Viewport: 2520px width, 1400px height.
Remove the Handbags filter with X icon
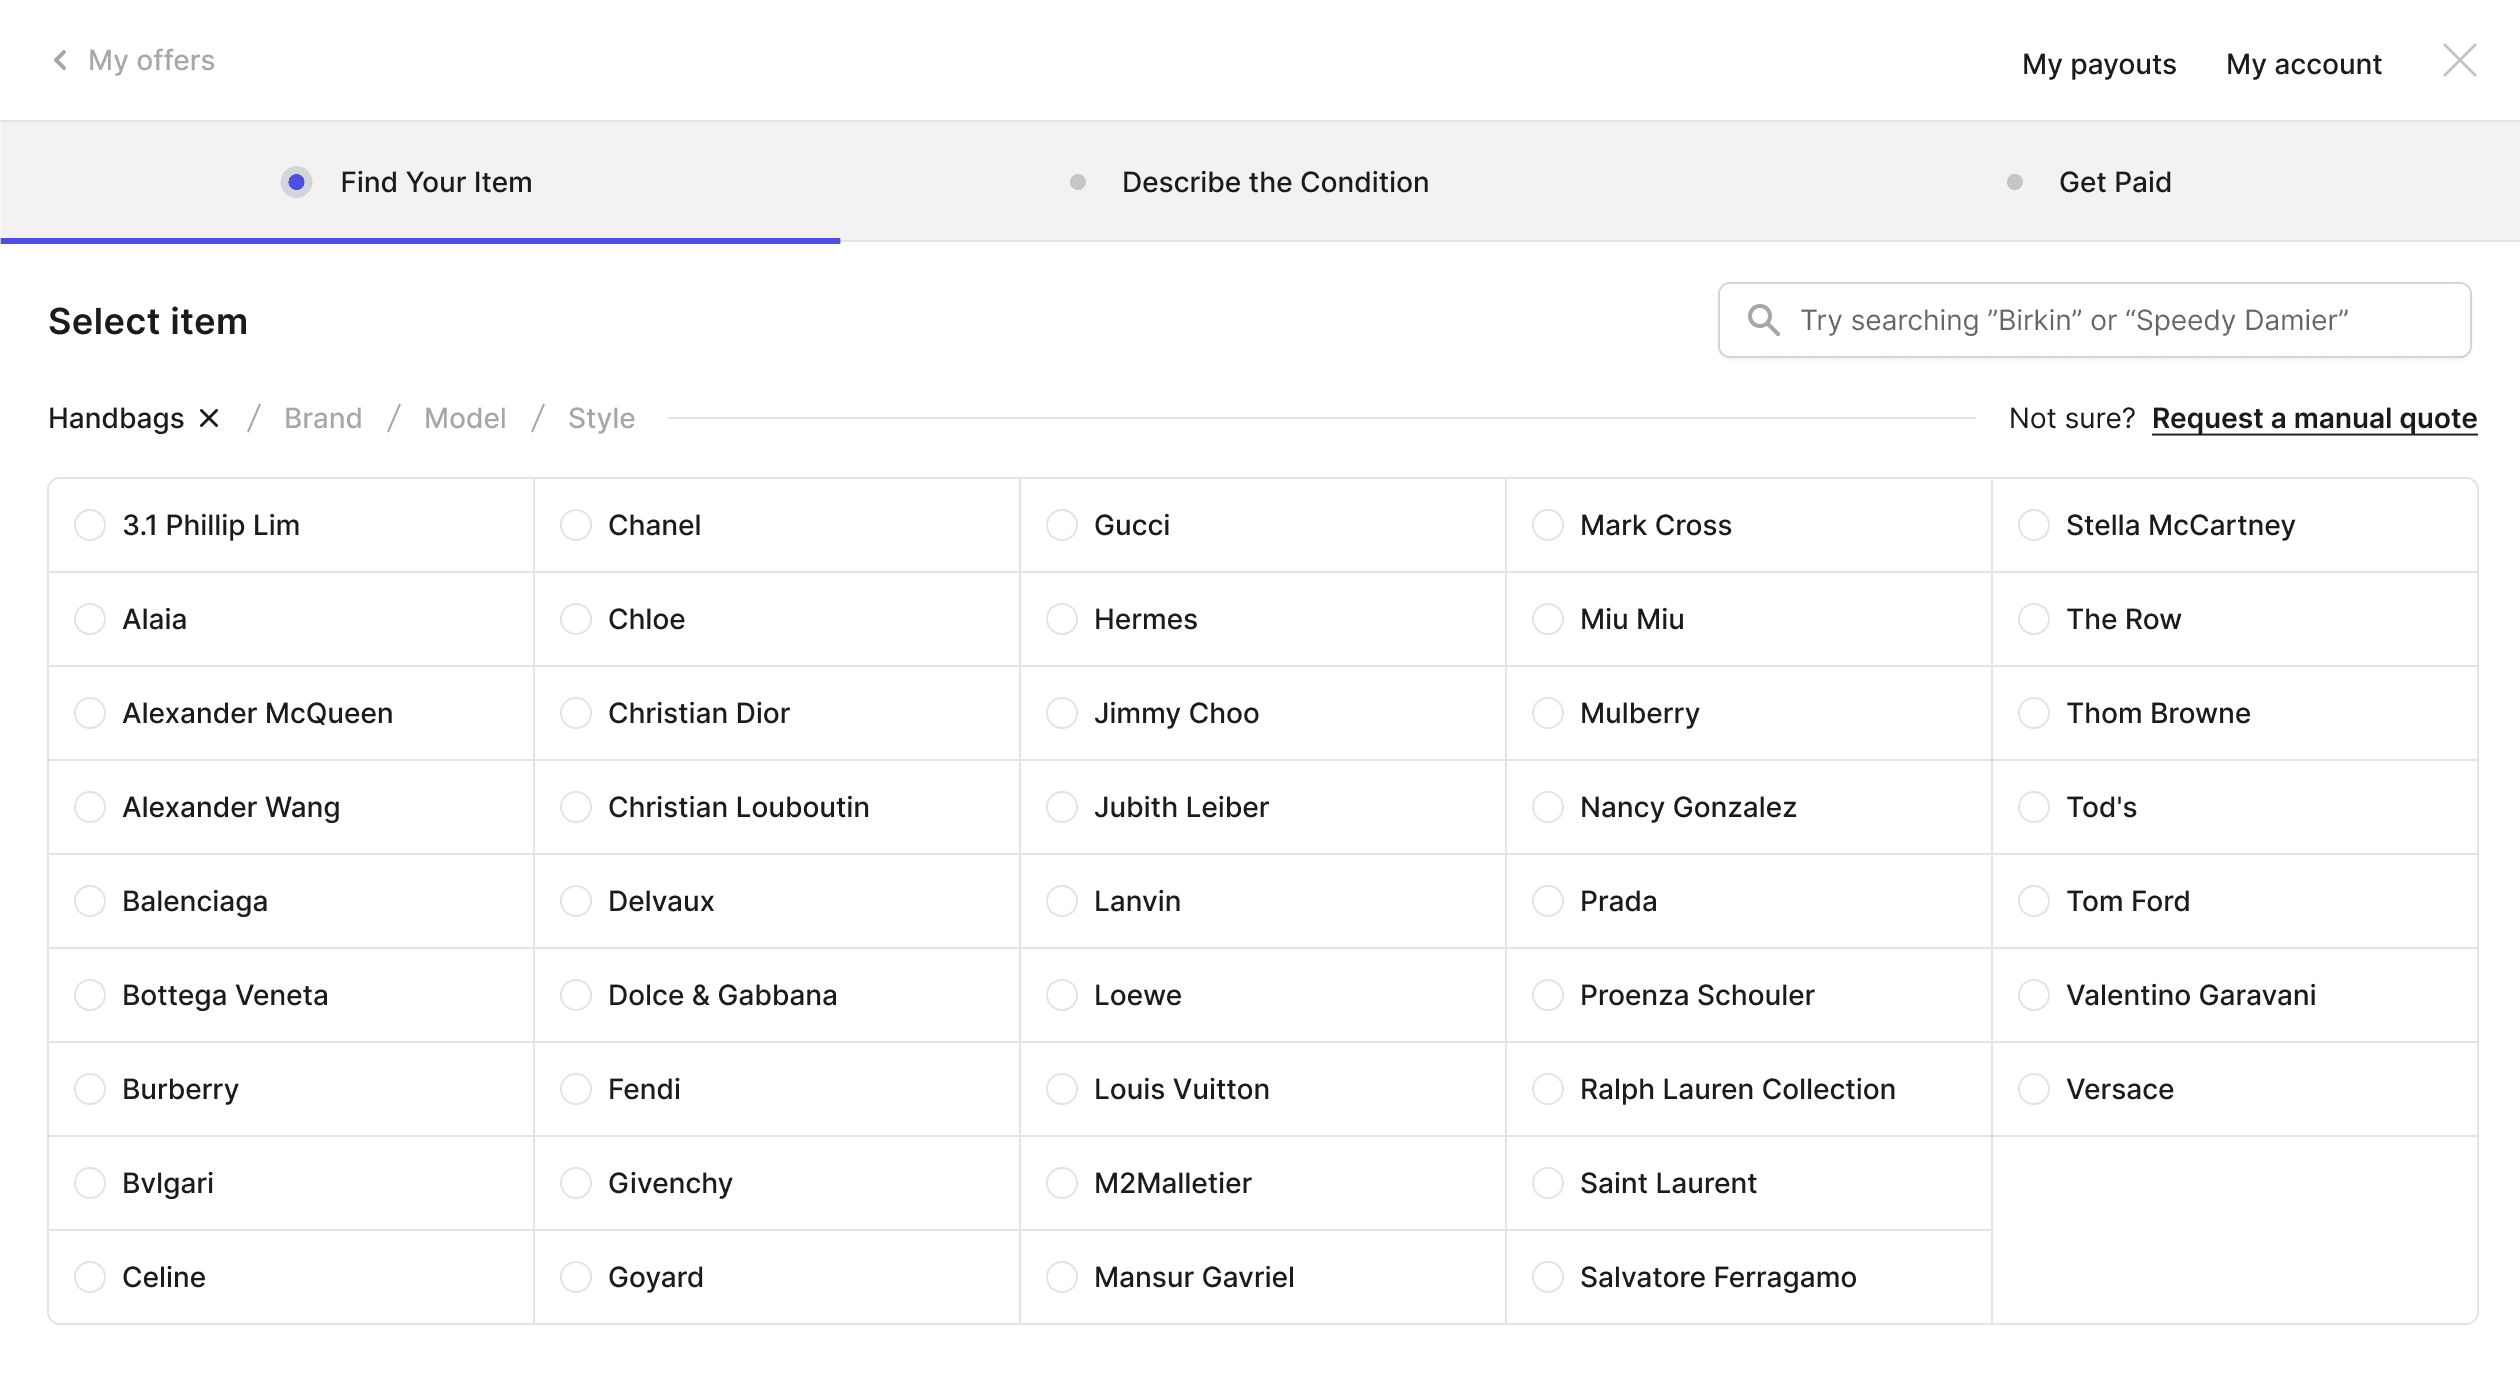[x=209, y=418]
